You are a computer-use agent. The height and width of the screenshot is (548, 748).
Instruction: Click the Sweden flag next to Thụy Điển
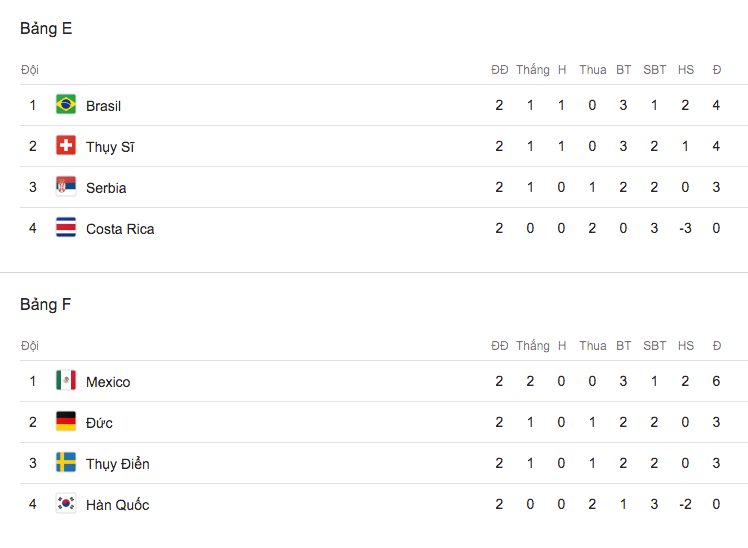pyautogui.click(x=66, y=463)
